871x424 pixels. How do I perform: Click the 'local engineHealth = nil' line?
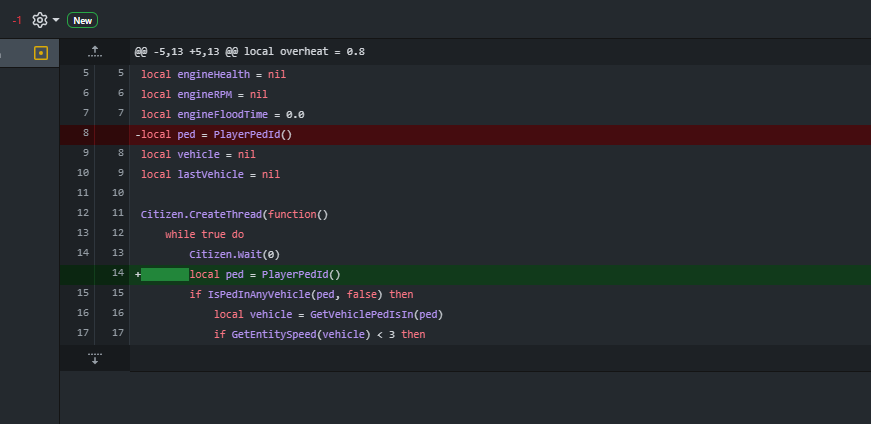[213, 74]
